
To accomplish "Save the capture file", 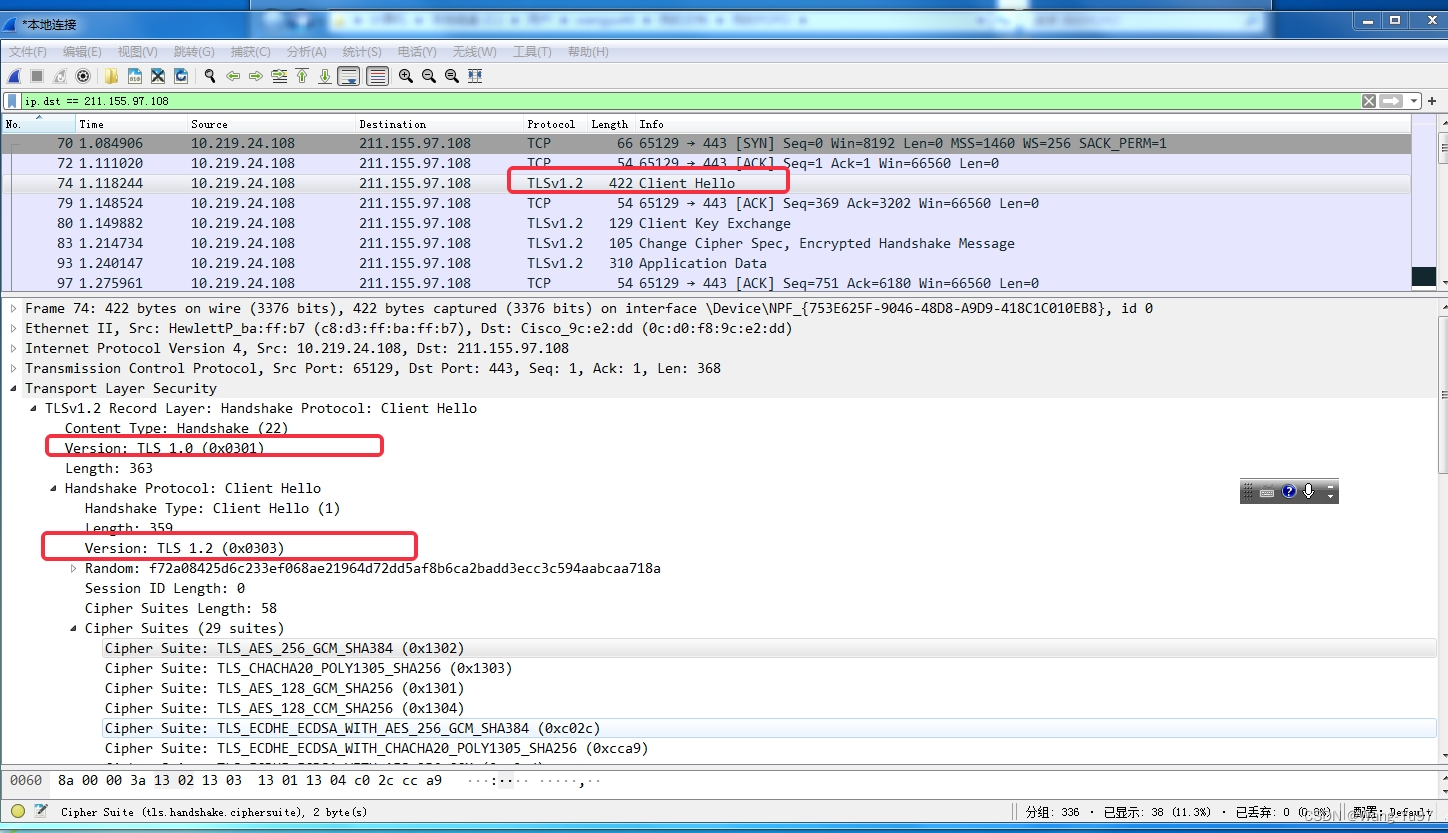I will 134,76.
